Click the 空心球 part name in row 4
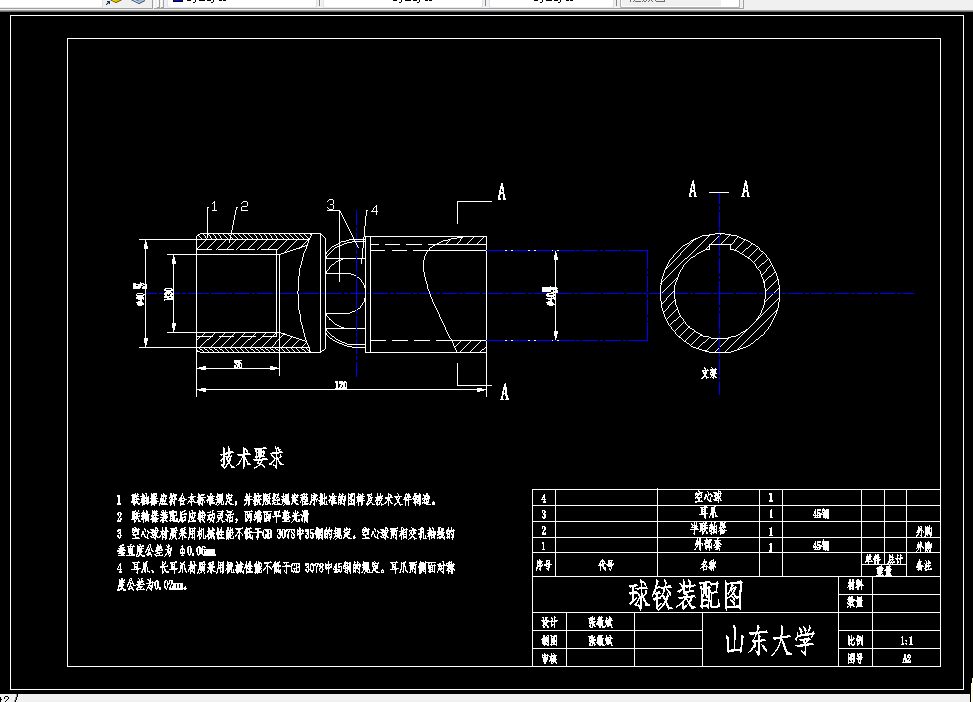973x702 pixels. click(708, 497)
